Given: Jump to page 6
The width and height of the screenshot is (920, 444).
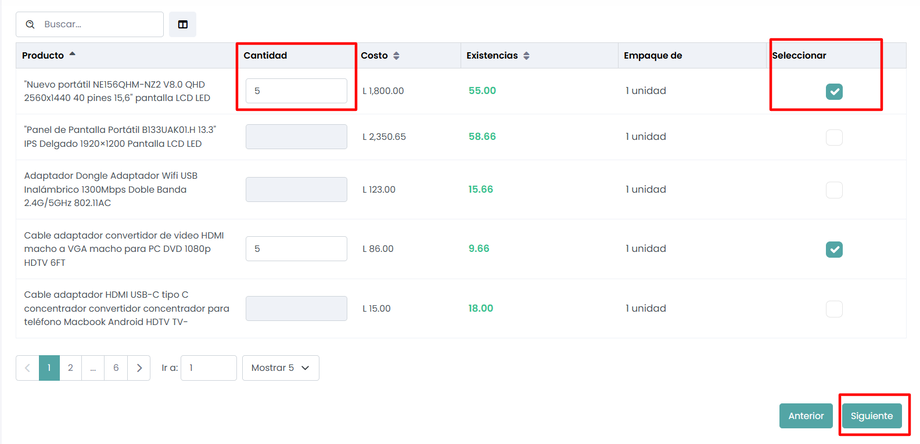Looking at the screenshot, I should point(116,368).
